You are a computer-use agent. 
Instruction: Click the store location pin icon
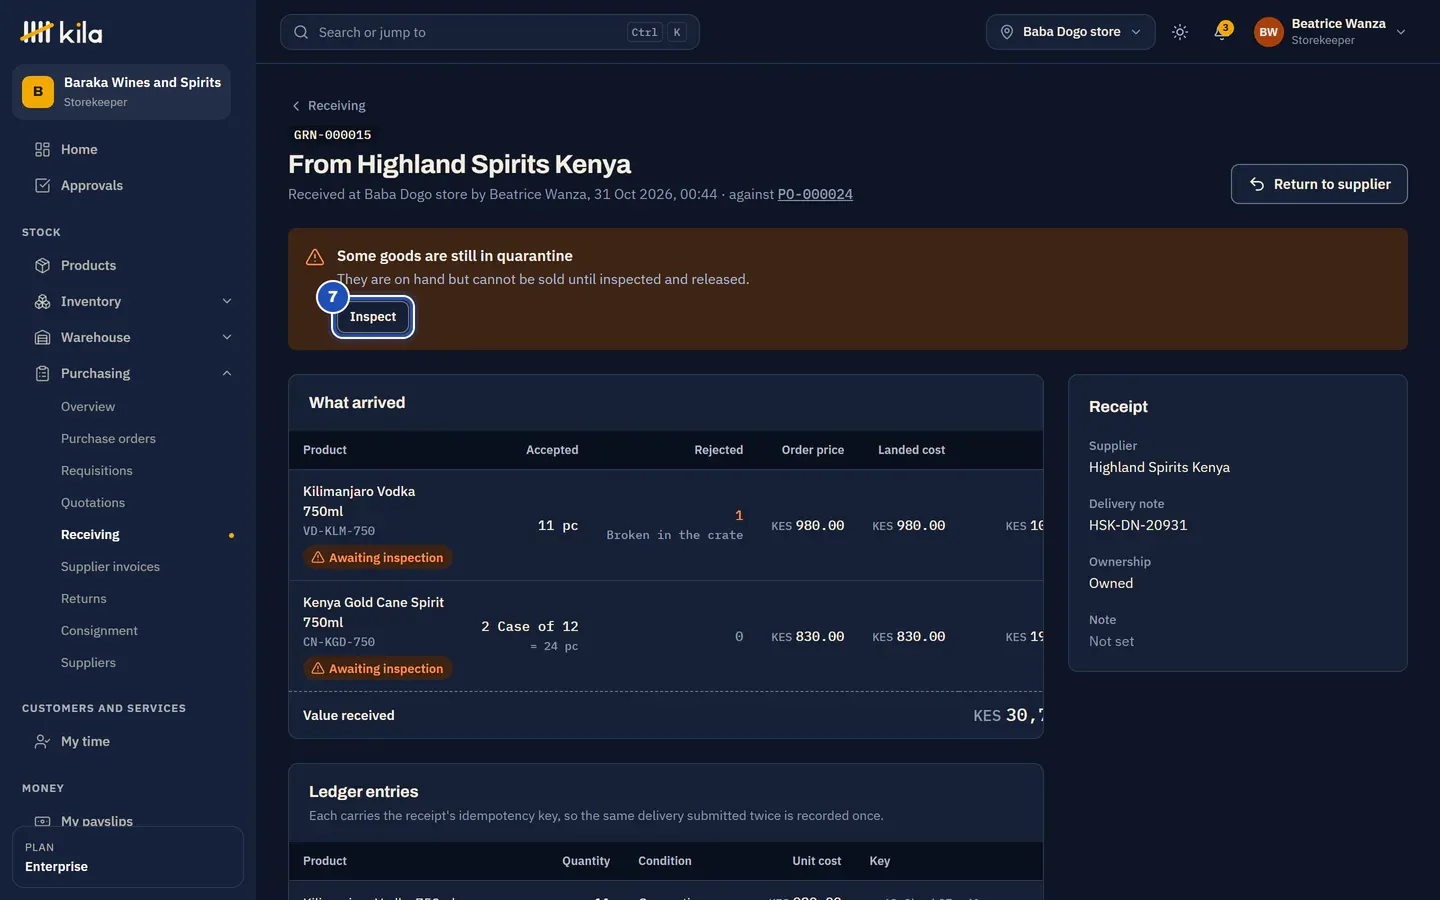point(1007,32)
